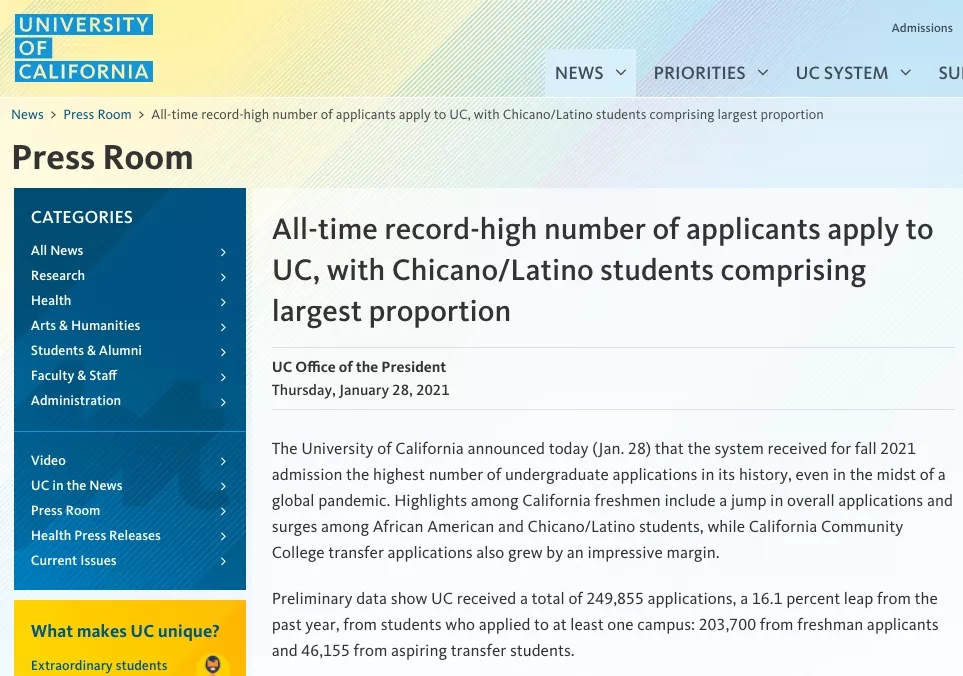Select Research category
Image resolution: width=963 pixels, height=676 pixels.
(58, 276)
